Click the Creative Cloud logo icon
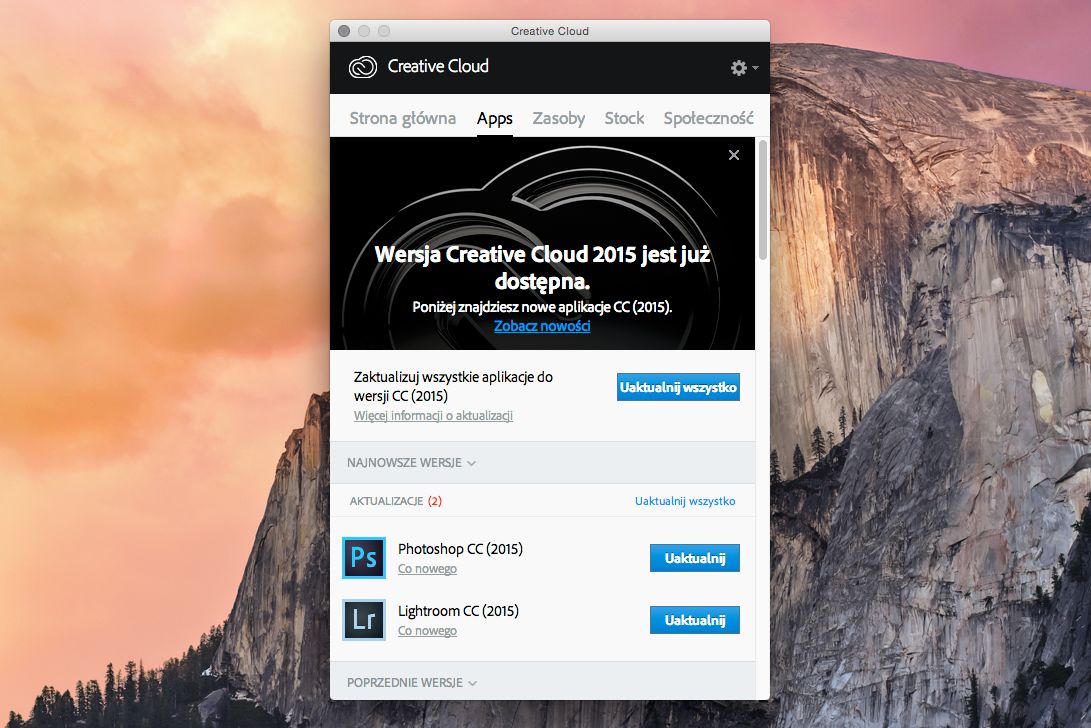Screen dimensions: 1091x728 click(363, 67)
